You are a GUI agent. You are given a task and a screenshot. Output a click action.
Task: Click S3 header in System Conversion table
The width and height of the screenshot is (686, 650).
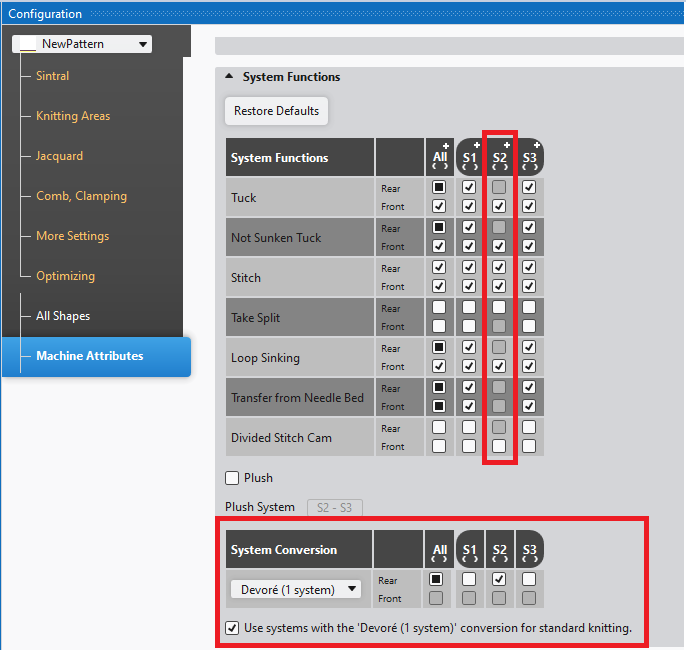(x=529, y=550)
